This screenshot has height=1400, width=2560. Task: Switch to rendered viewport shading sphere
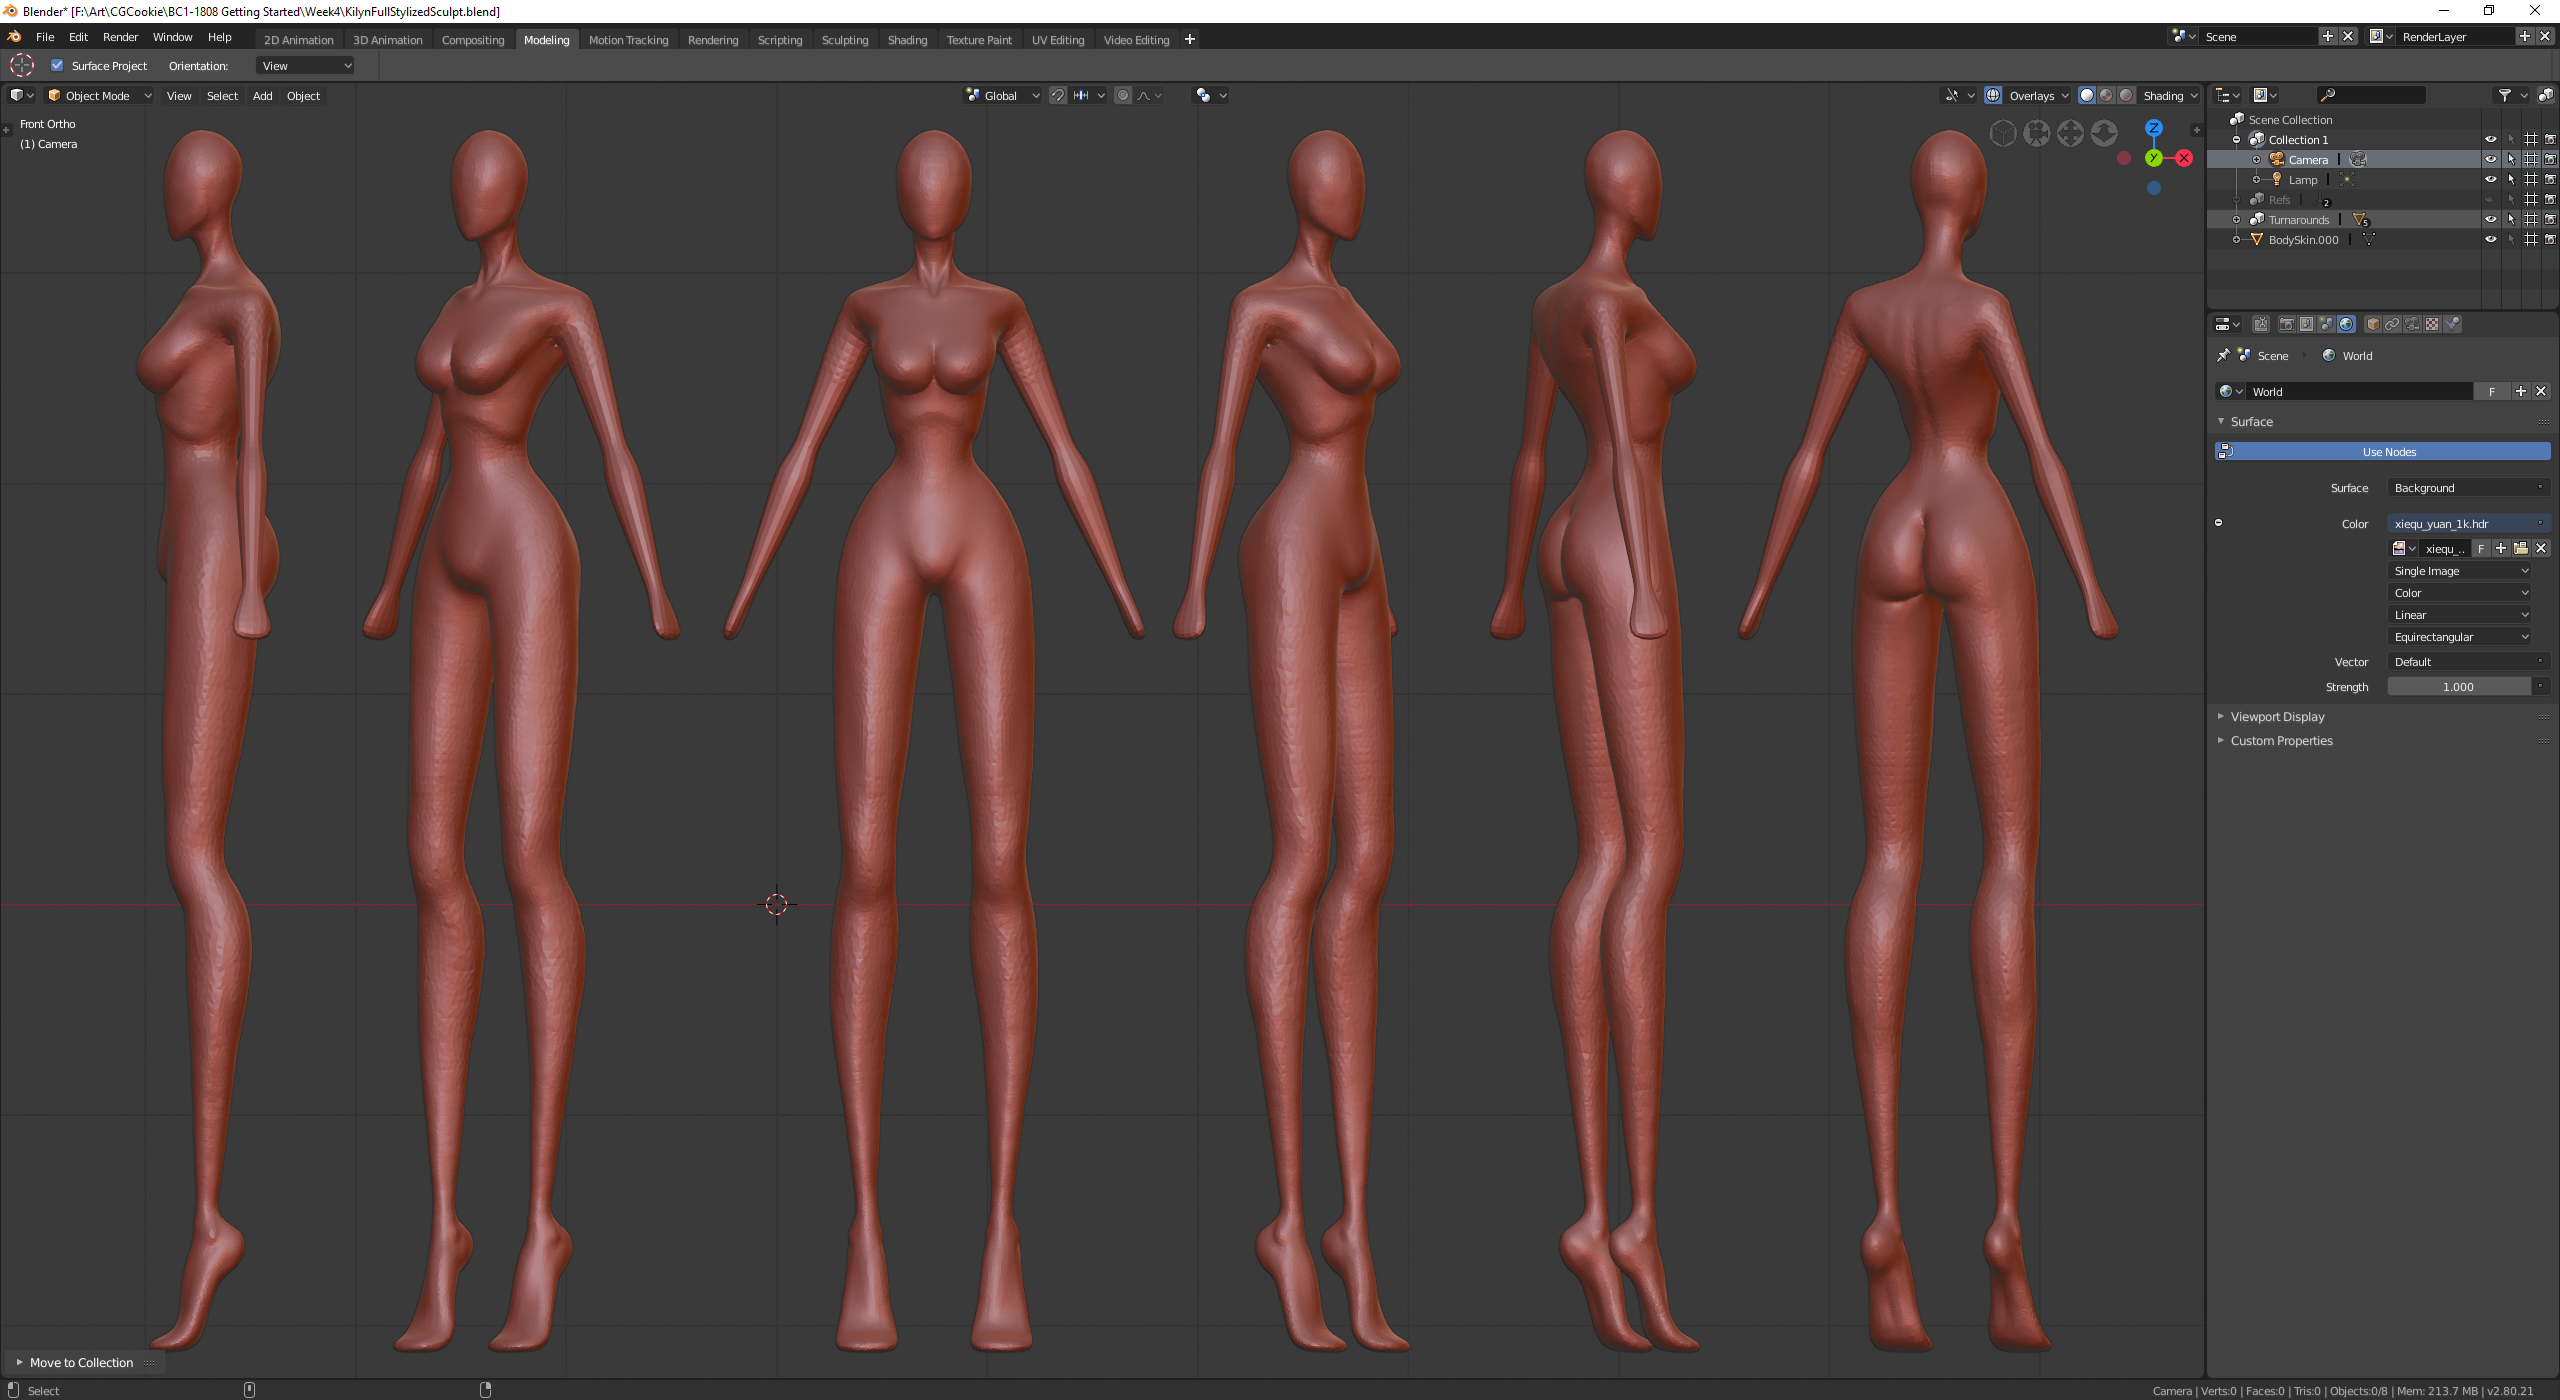(x=2126, y=95)
